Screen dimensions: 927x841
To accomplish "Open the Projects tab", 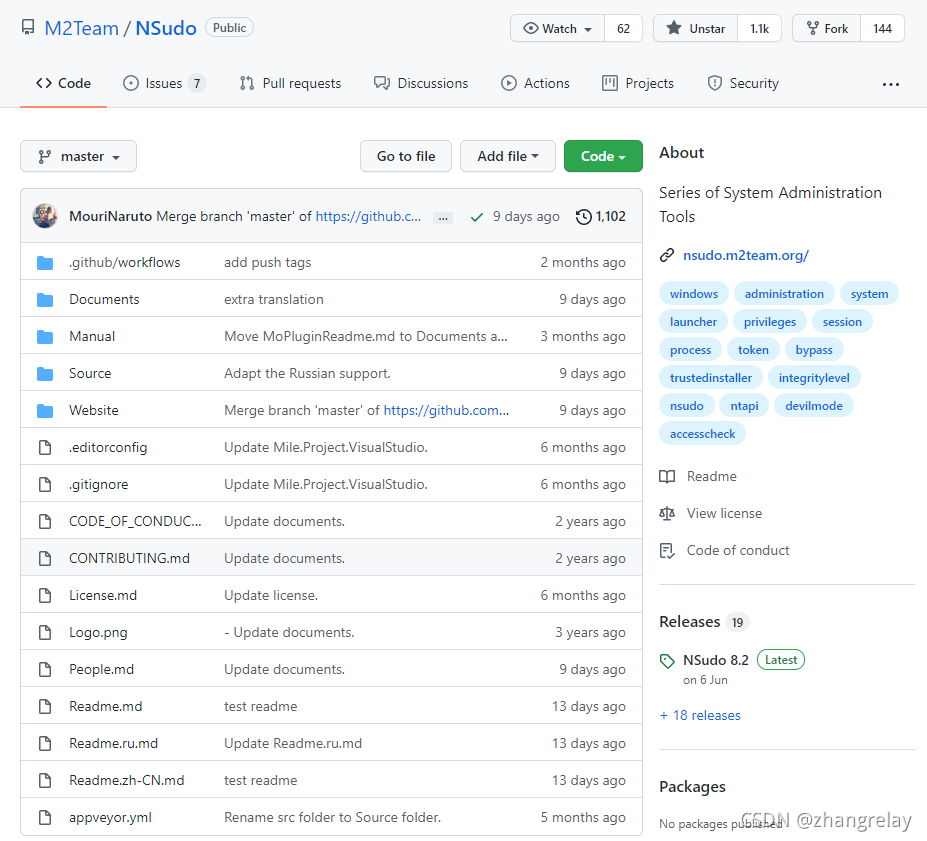I will pyautogui.click(x=638, y=83).
